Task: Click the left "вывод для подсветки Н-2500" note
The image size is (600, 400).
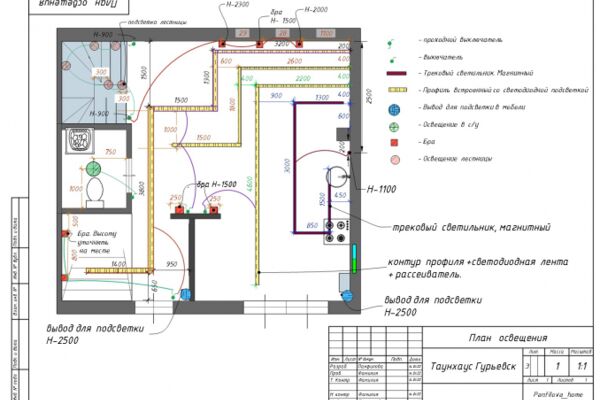Action: coord(95,334)
